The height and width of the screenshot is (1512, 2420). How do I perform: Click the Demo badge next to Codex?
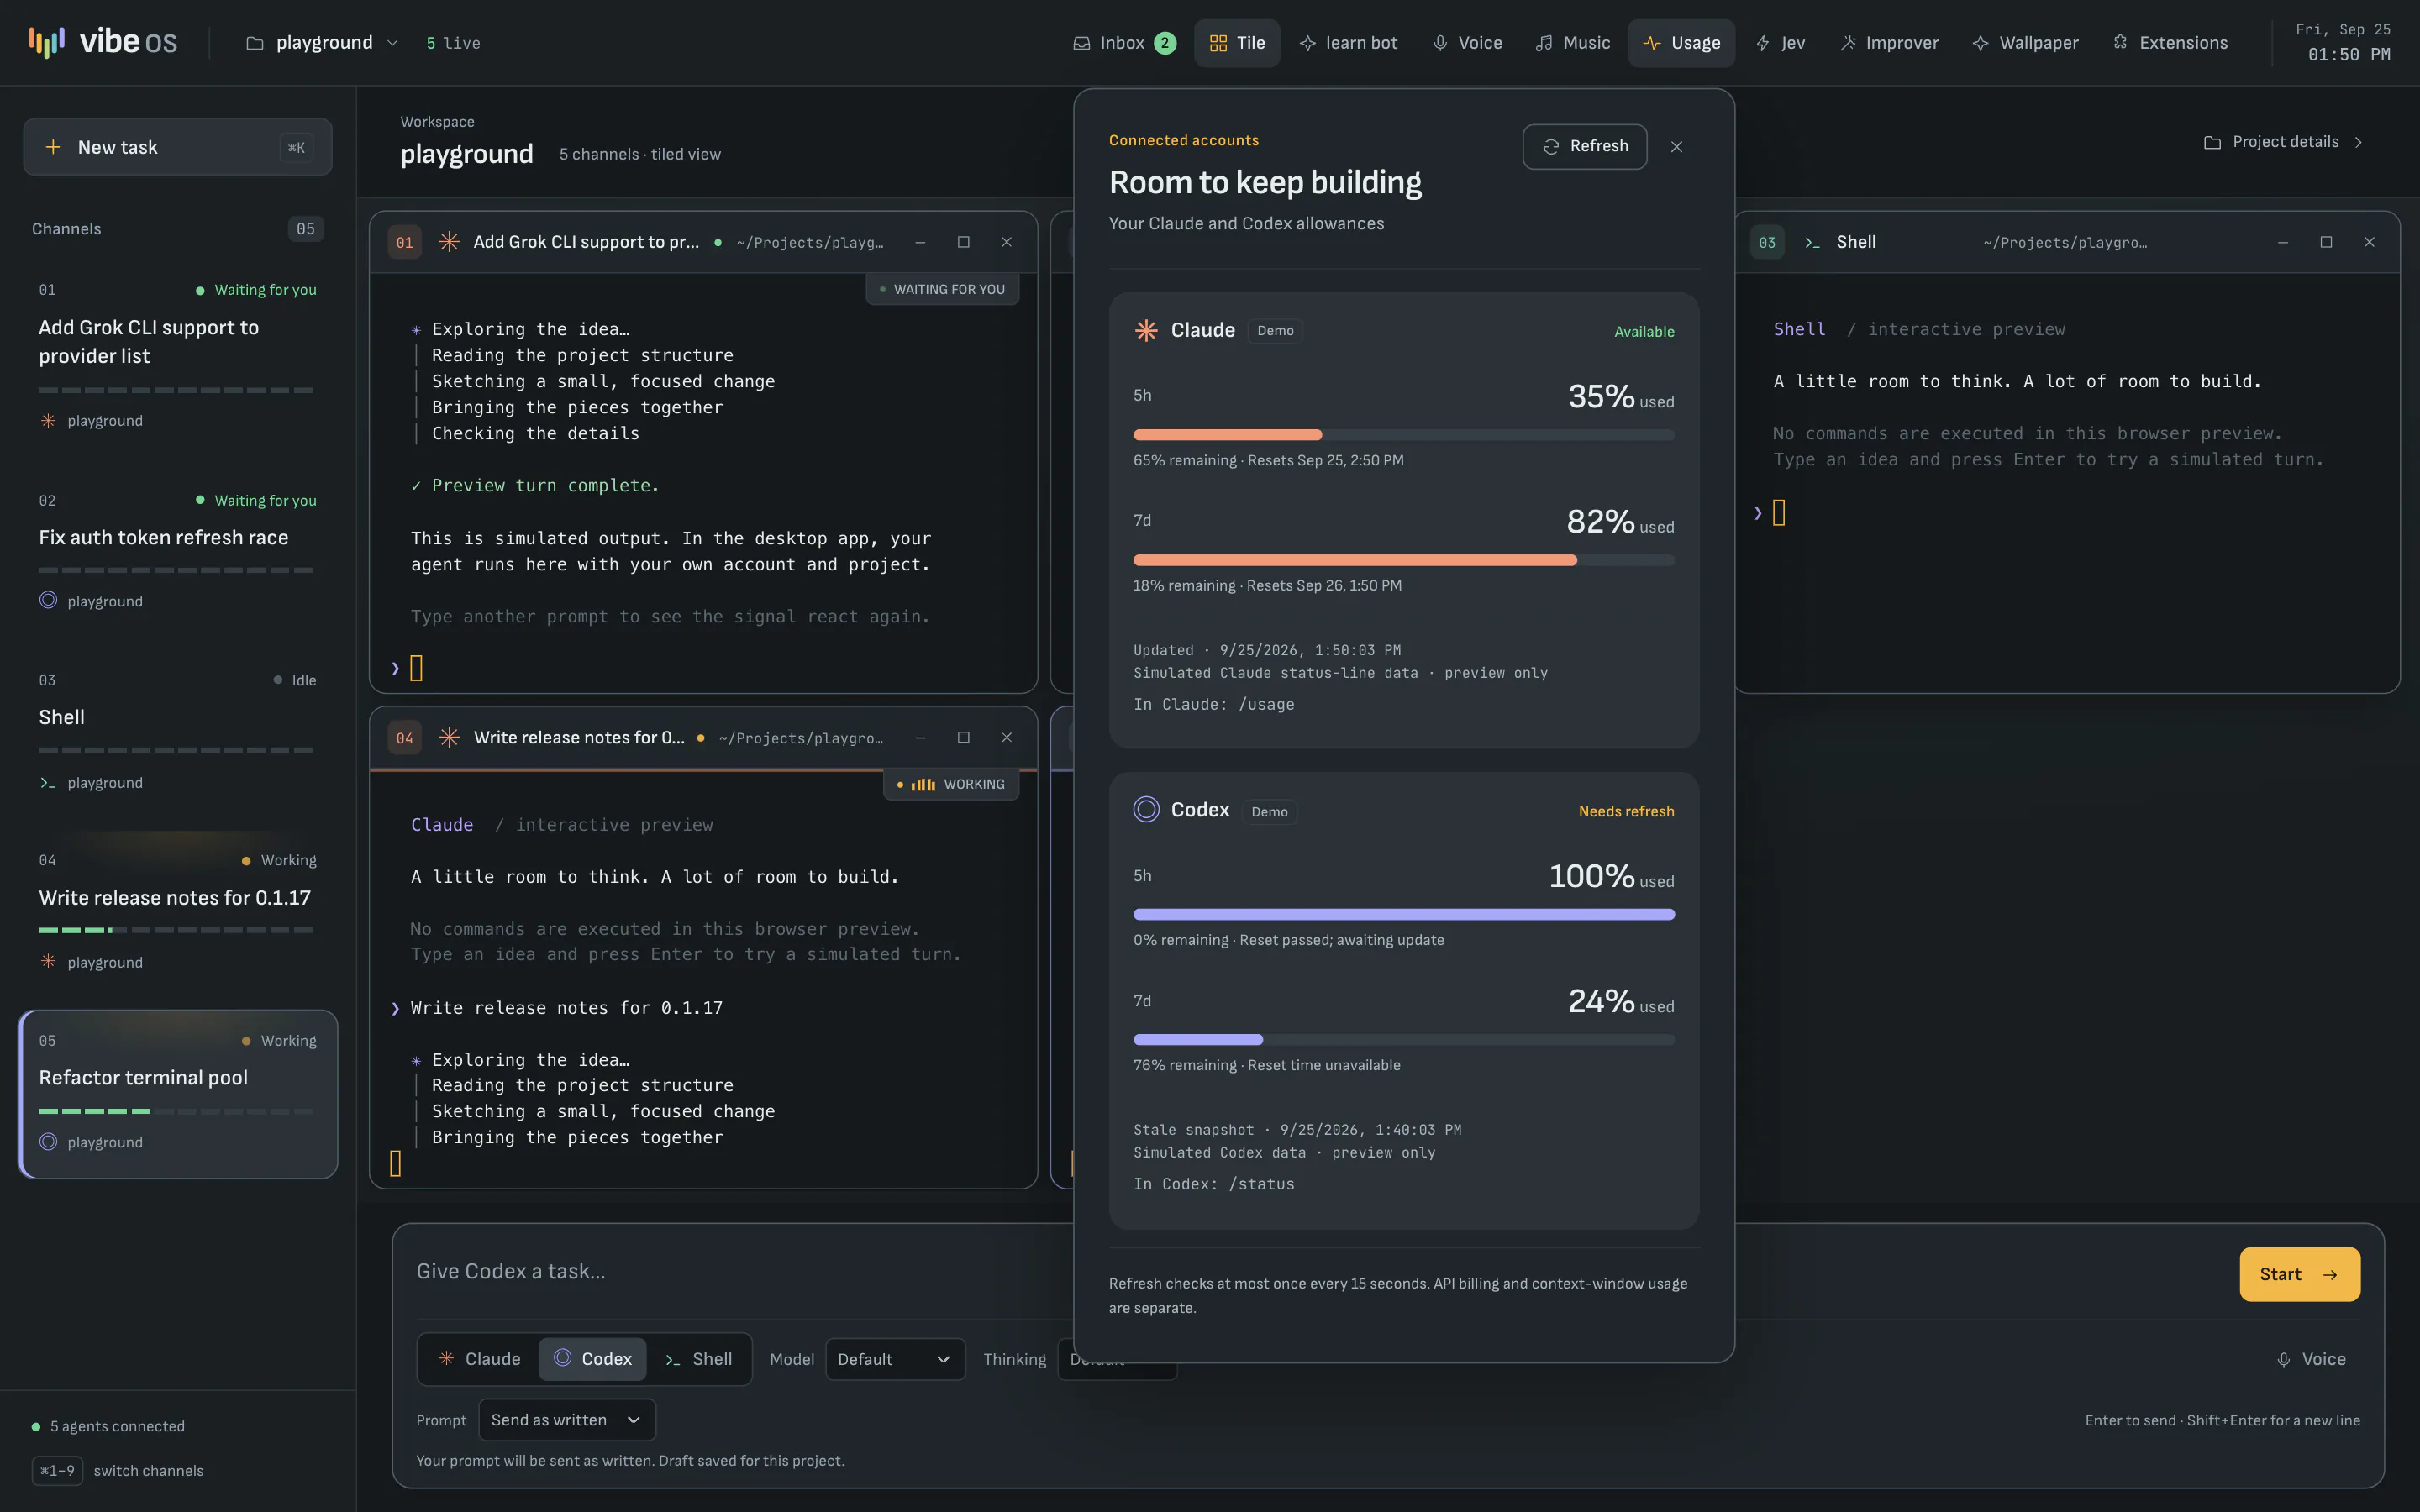[x=1269, y=812]
